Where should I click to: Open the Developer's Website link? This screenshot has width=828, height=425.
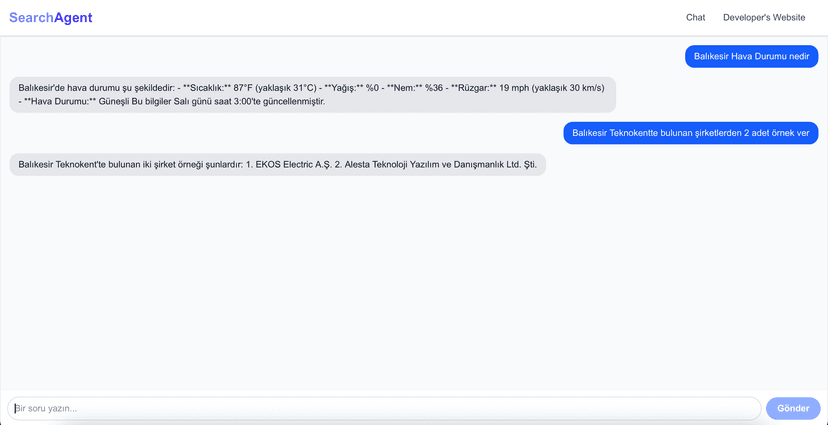pos(764,18)
